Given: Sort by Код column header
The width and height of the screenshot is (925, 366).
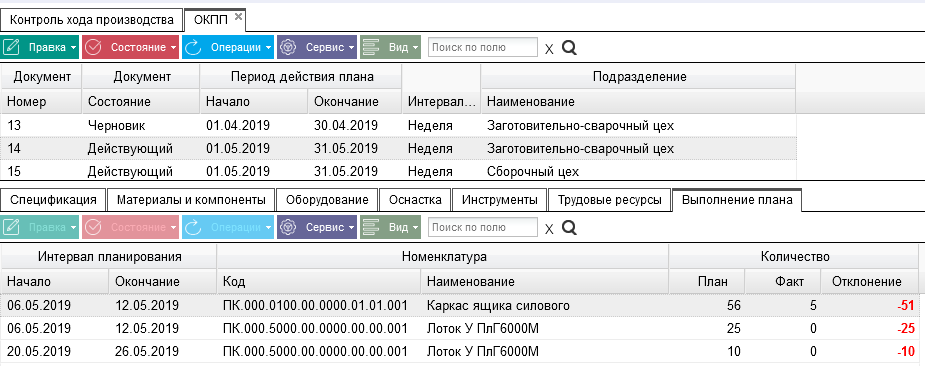Looking at the screenshot, I should (x=319, y=282).
